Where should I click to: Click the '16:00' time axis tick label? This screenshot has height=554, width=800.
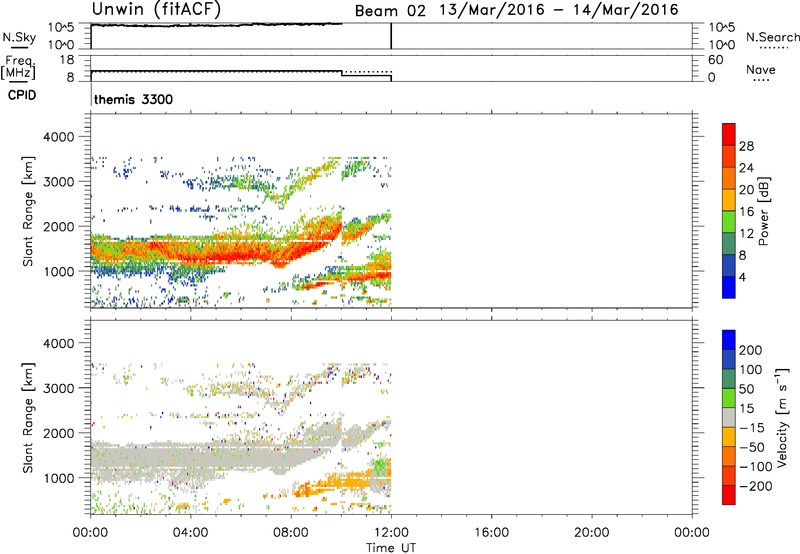point(491,533)
